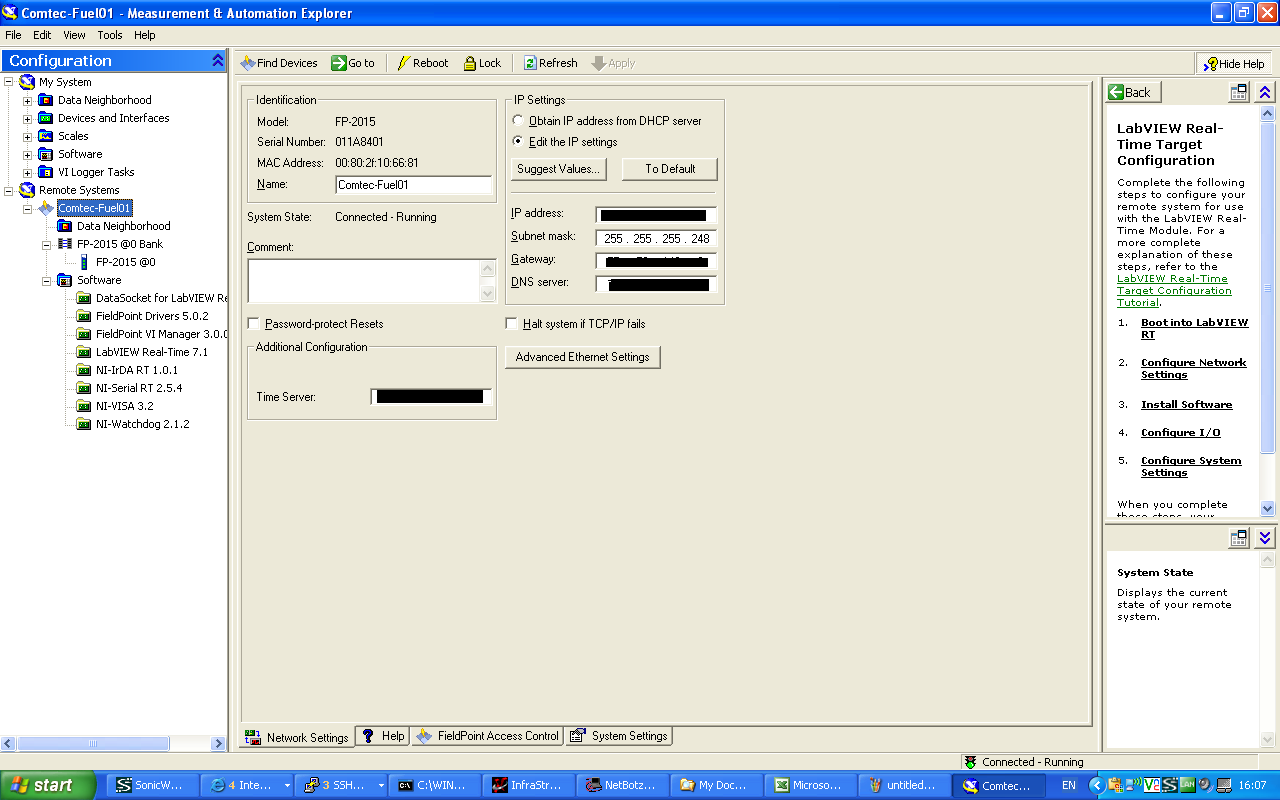Select NI-Watchdog 2.1.2 icon
This screenshot has height=800, width=1280.
pos(84,424)
